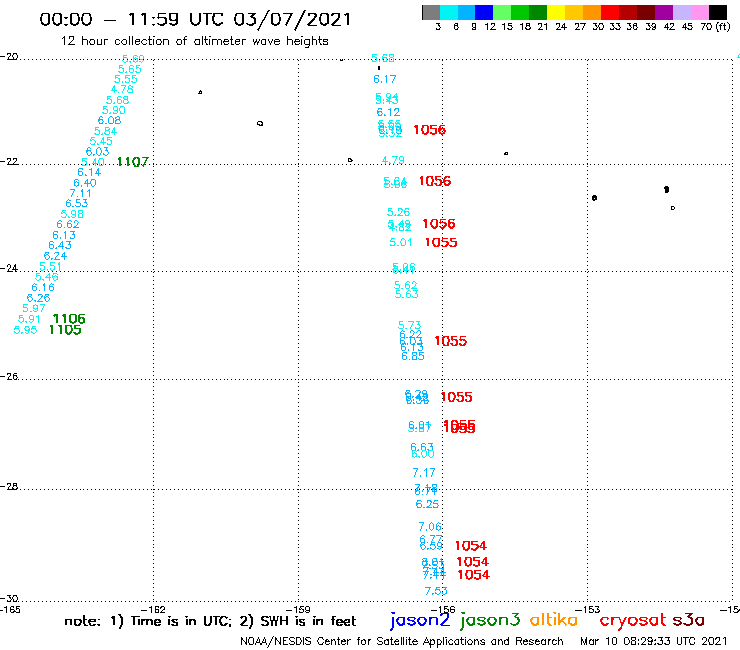The image size is (740, 650).
Task: Click the jason2 satellite legend label
Action: tap(420, 620)
